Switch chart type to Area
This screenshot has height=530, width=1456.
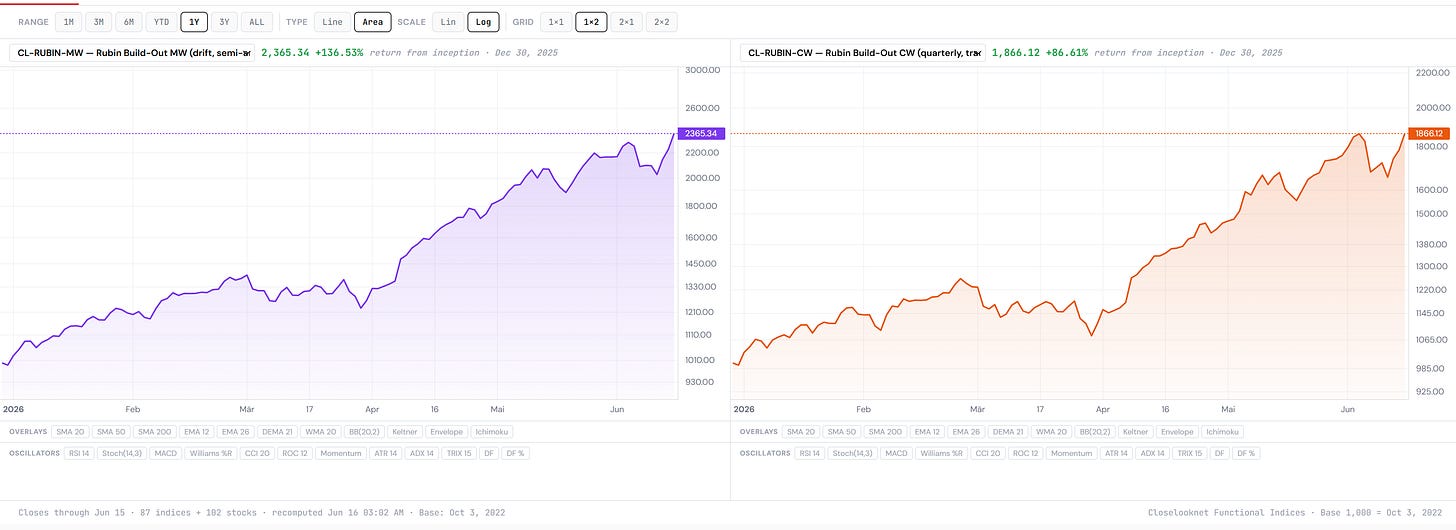pos(372,22)
